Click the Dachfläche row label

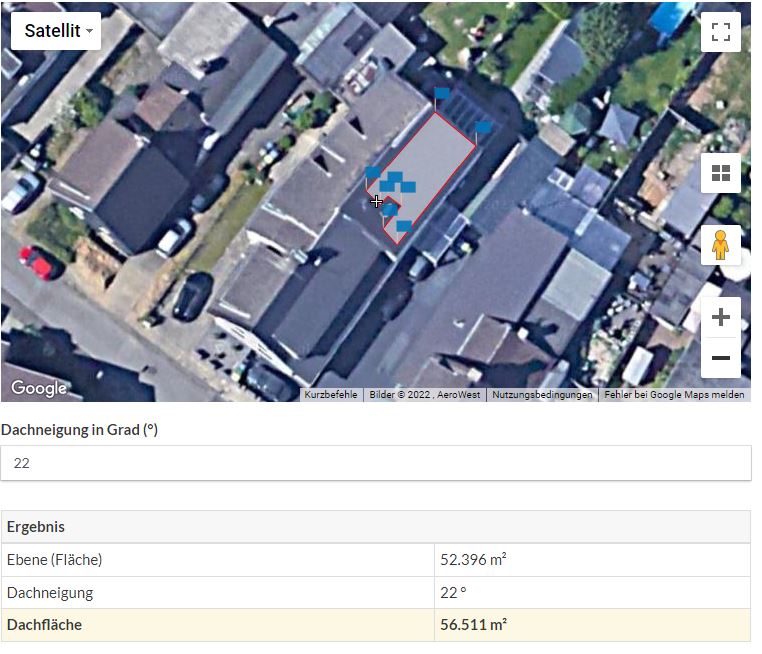point(44,624)
